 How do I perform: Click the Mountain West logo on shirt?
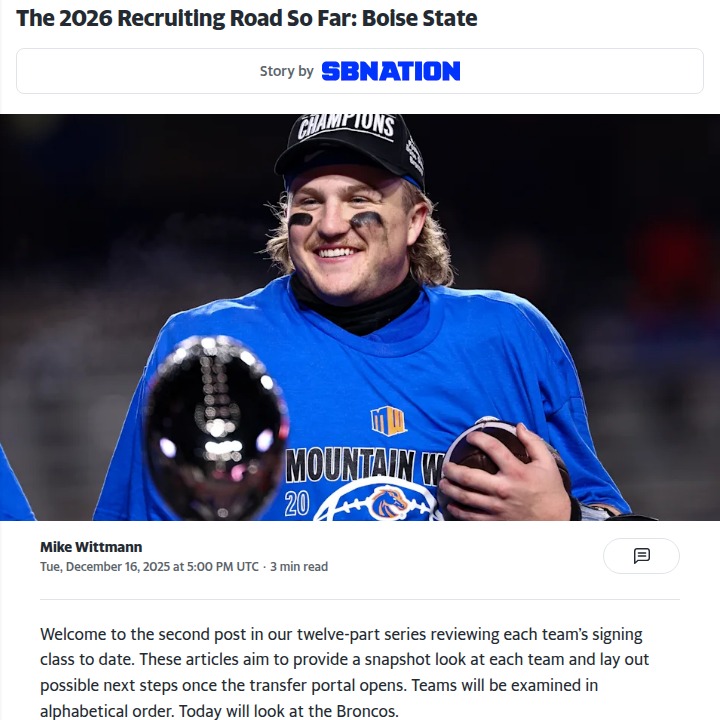coord(388,420)
